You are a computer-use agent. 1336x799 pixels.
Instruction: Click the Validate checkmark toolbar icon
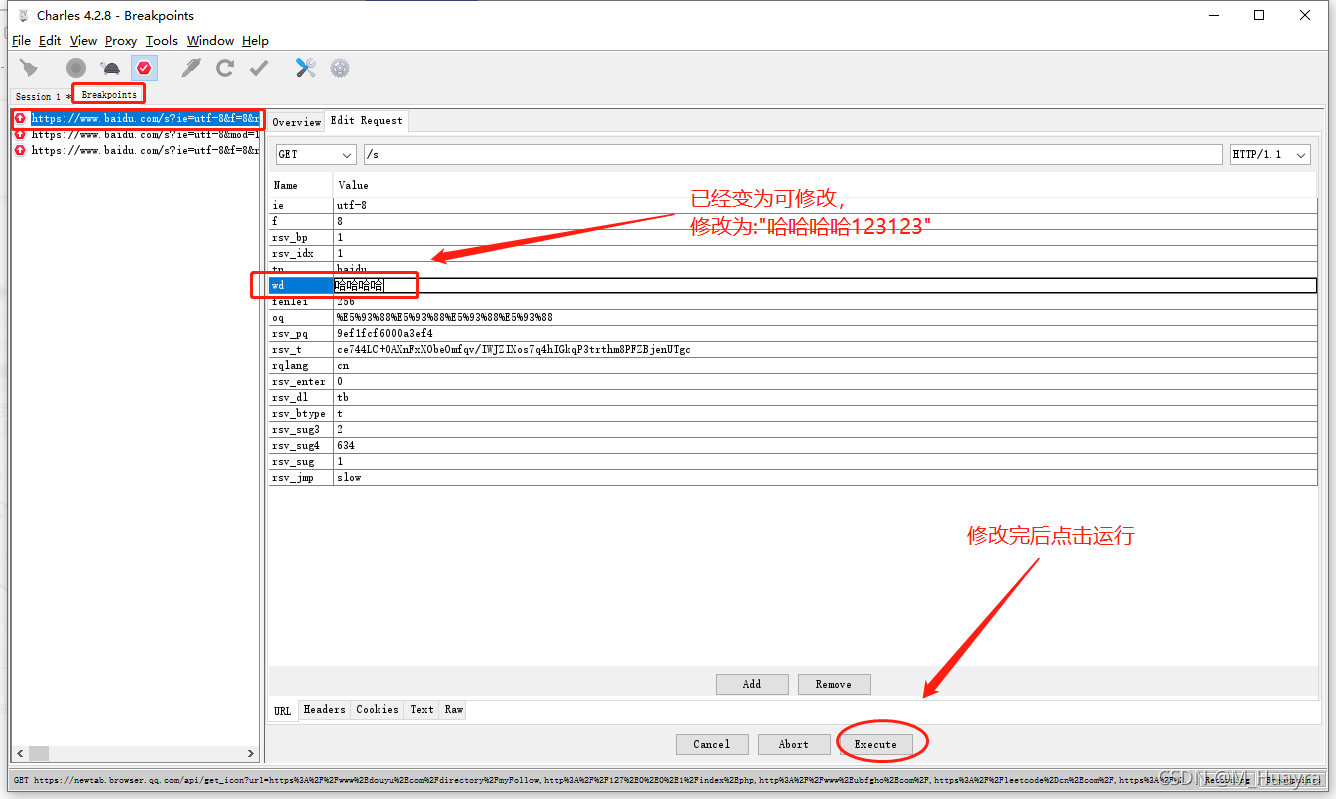(259, 68)
